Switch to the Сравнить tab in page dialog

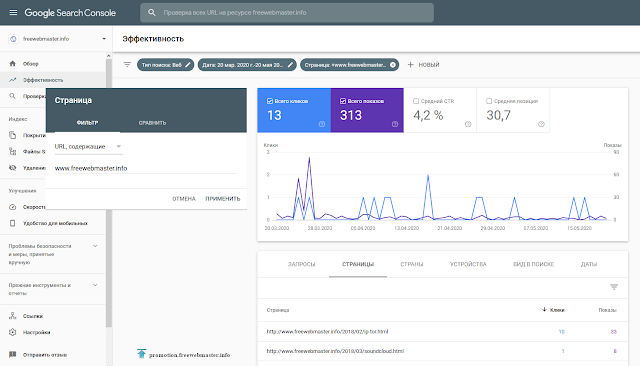pos(152,123)
